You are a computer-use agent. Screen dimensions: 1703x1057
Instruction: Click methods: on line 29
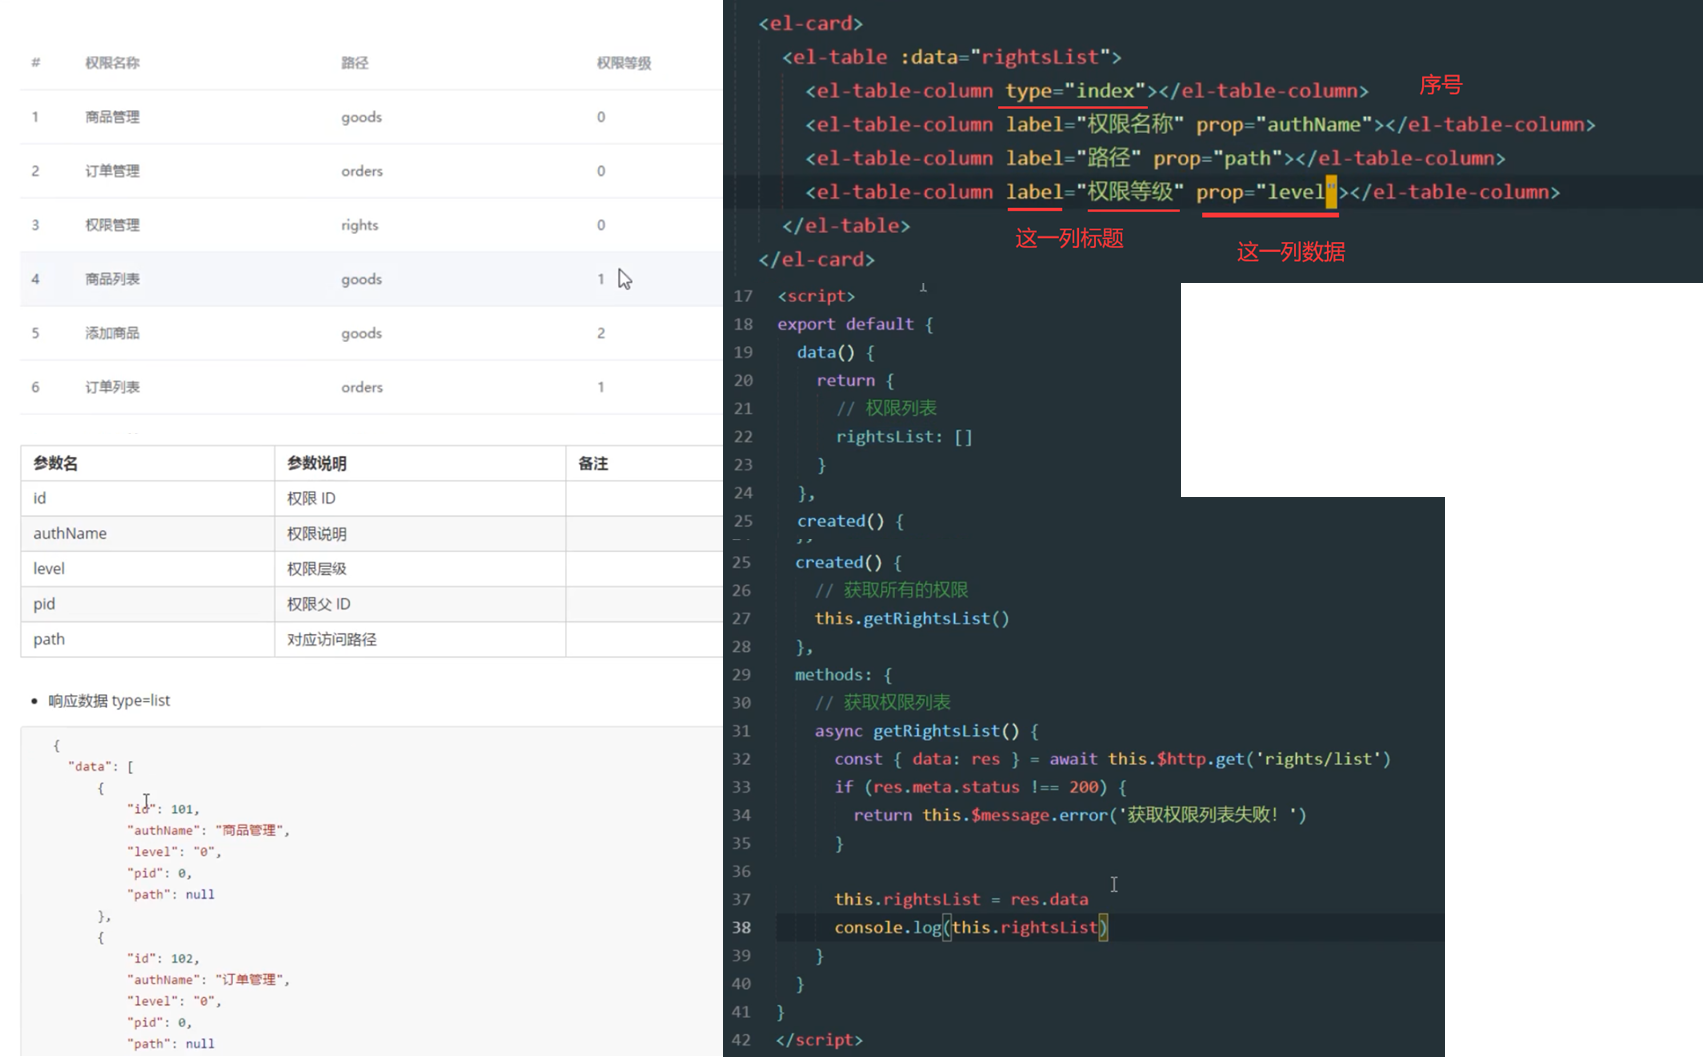(x=833, y=675)
